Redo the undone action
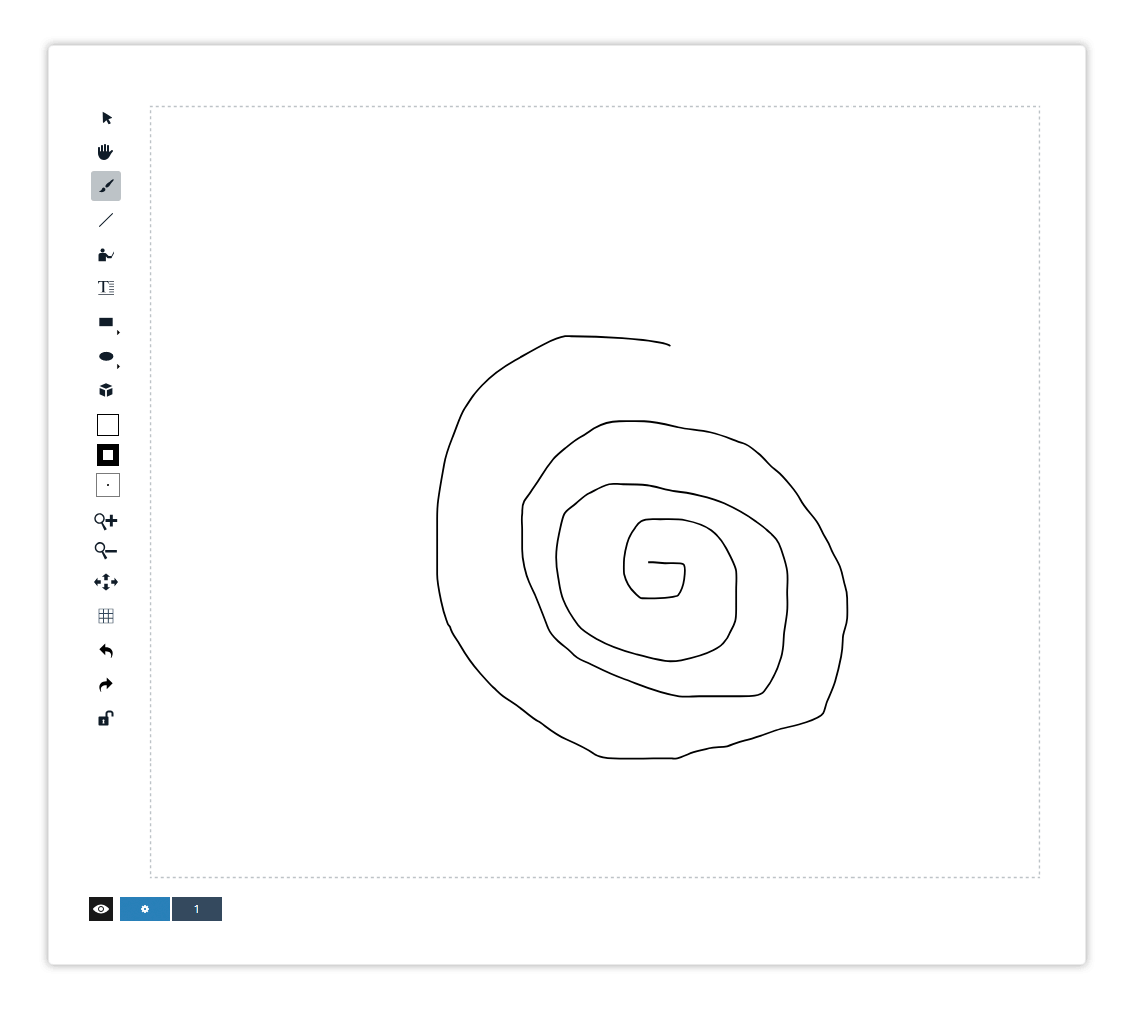Image resolution: width=1135 pixels, height=1018 pixels. 106,684
